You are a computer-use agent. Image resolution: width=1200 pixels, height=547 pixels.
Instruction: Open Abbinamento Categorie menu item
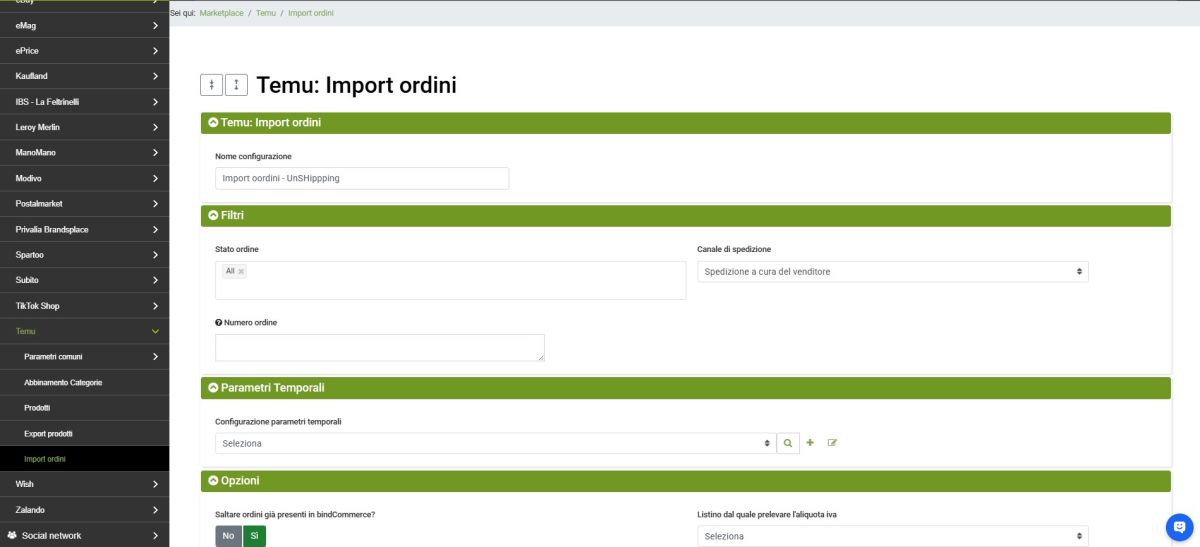(x=84, y=382)
